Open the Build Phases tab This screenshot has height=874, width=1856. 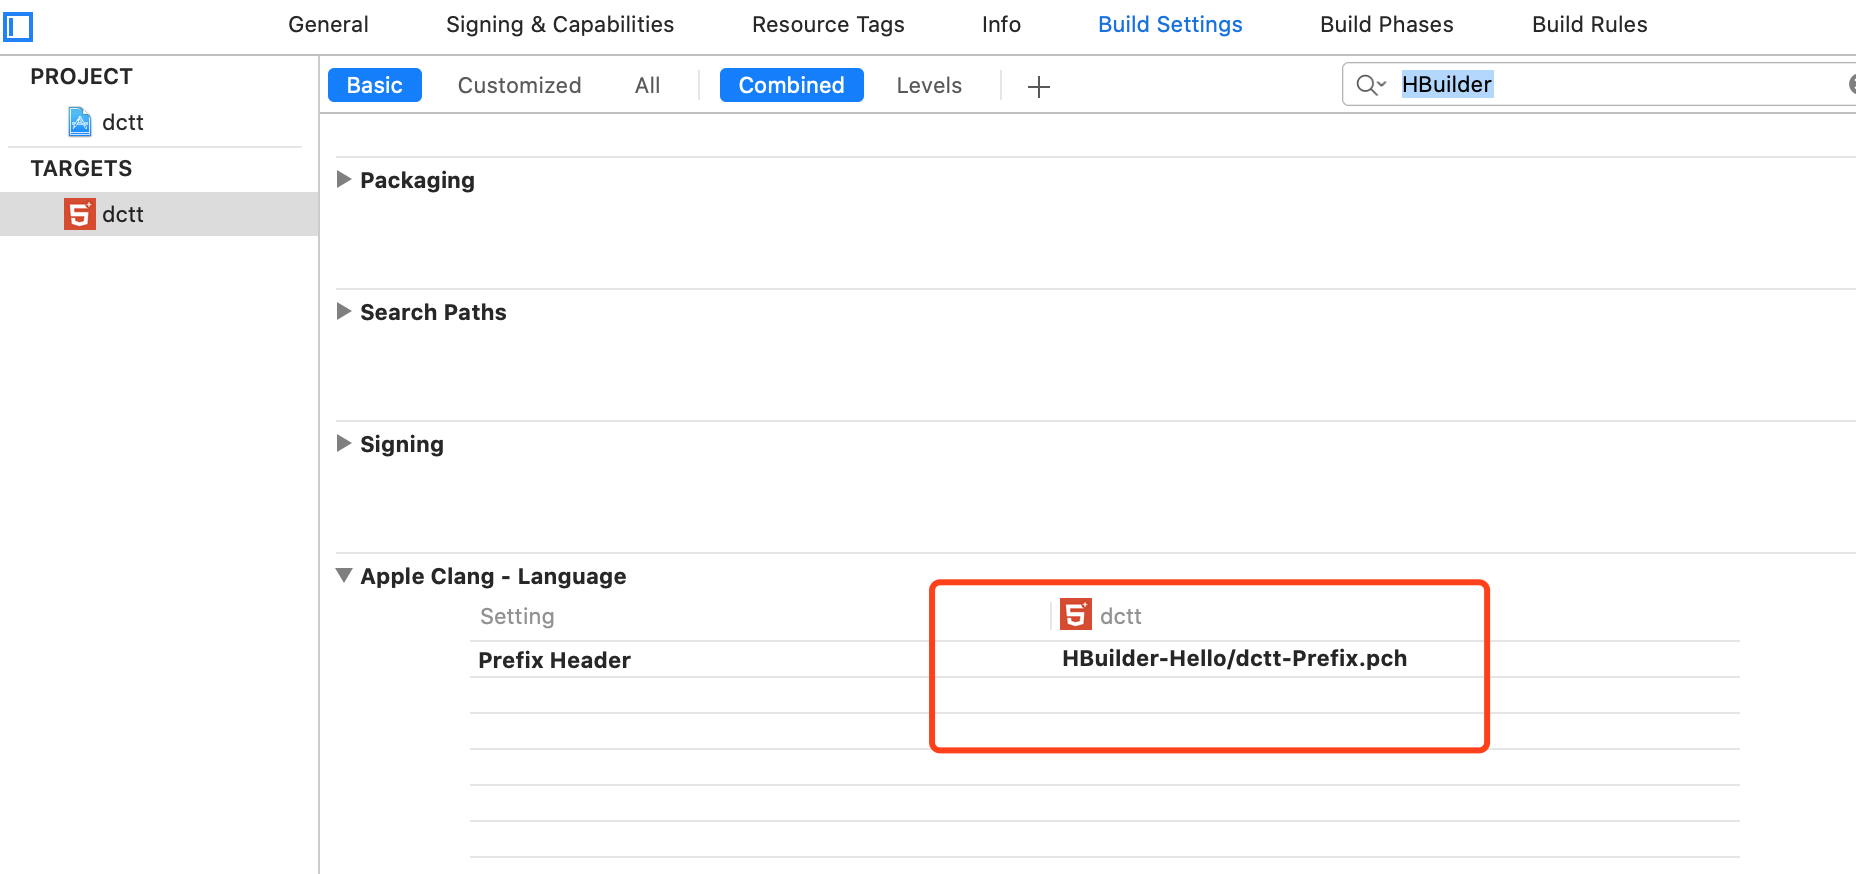point(1386,25)
